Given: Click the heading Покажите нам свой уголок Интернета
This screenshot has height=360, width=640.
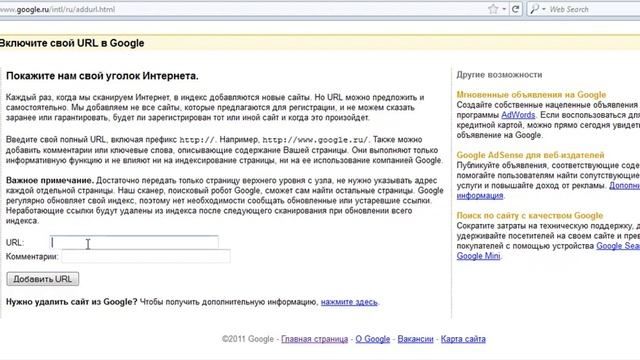Looking at the screenshot, I should click(102, 76).
